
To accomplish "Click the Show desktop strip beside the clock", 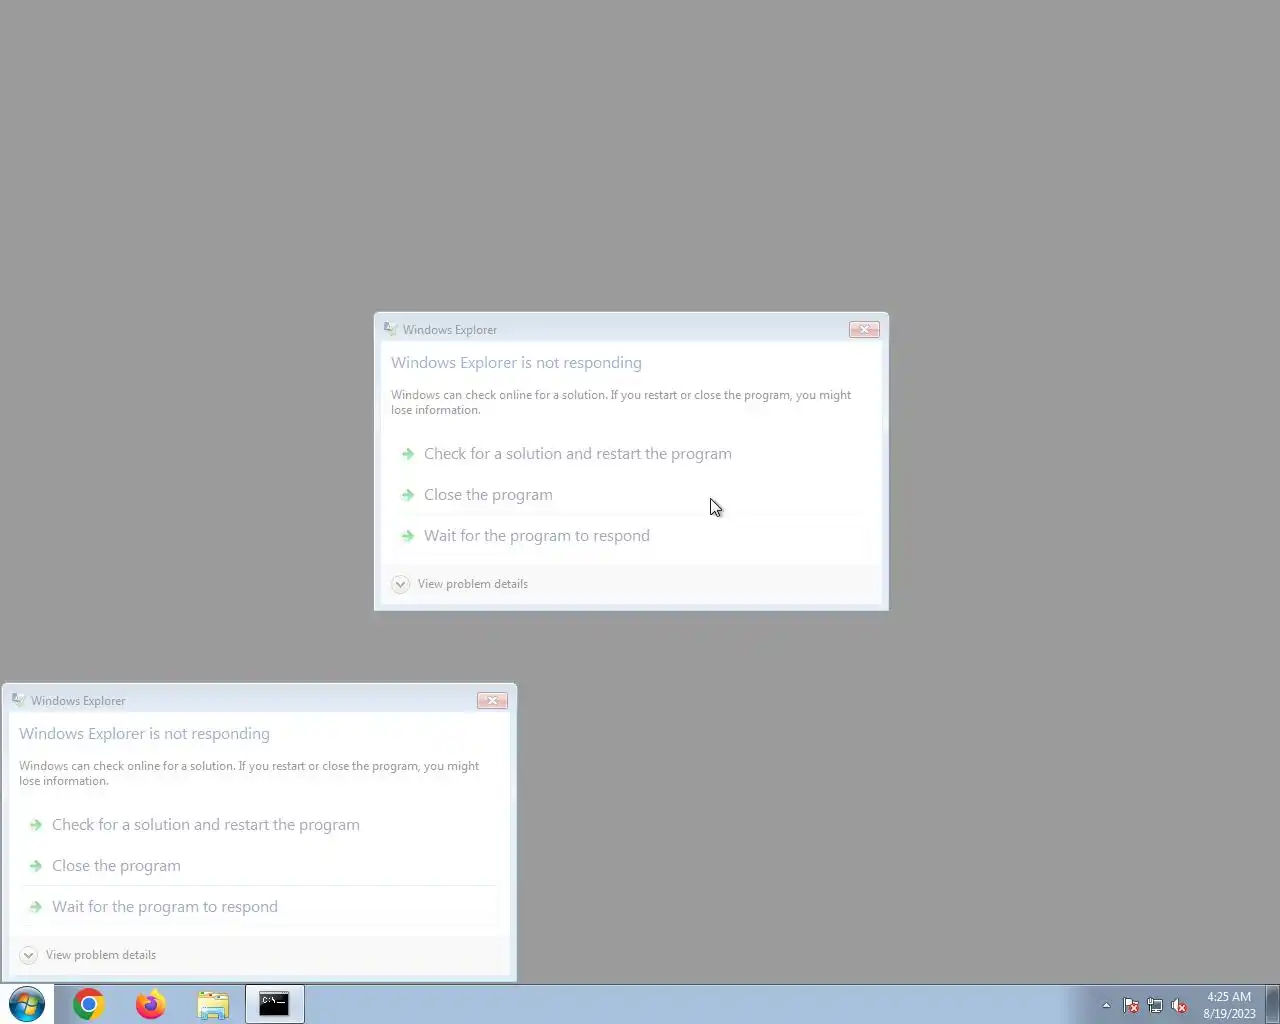I will [1273, 1004].
